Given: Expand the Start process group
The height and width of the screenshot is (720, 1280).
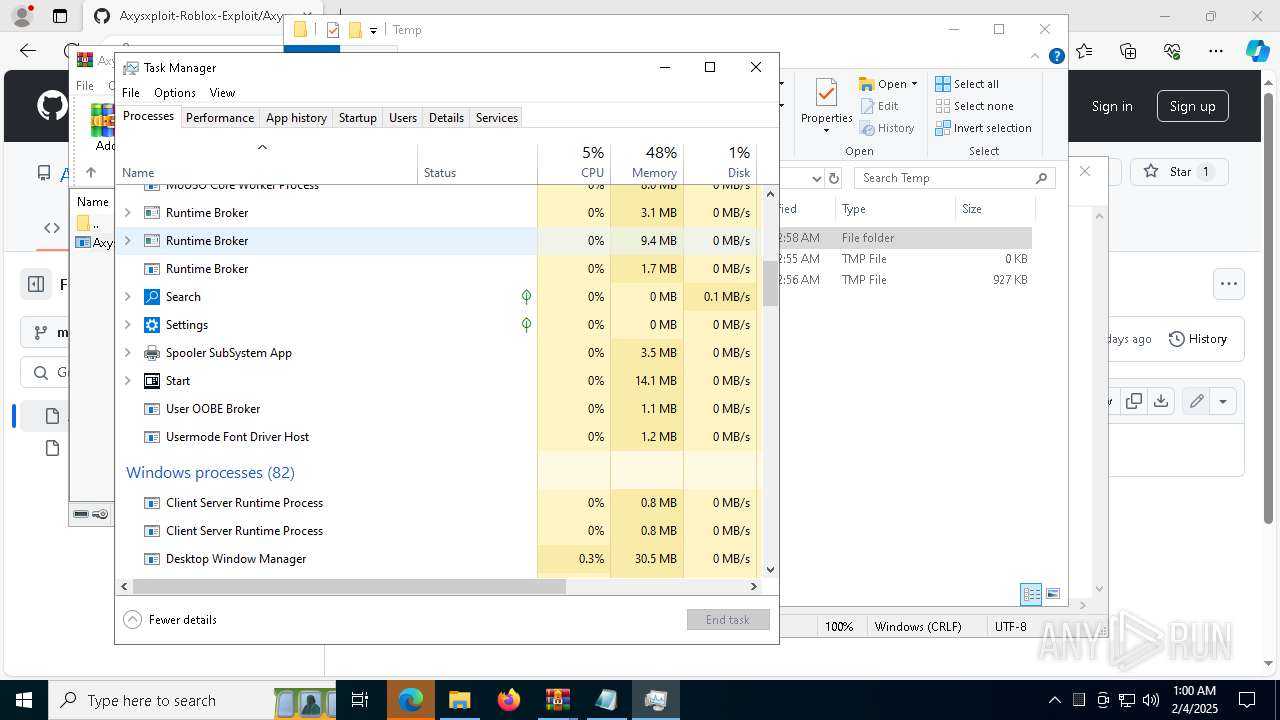Looking at the screenshot, I should tap(127, 381).
